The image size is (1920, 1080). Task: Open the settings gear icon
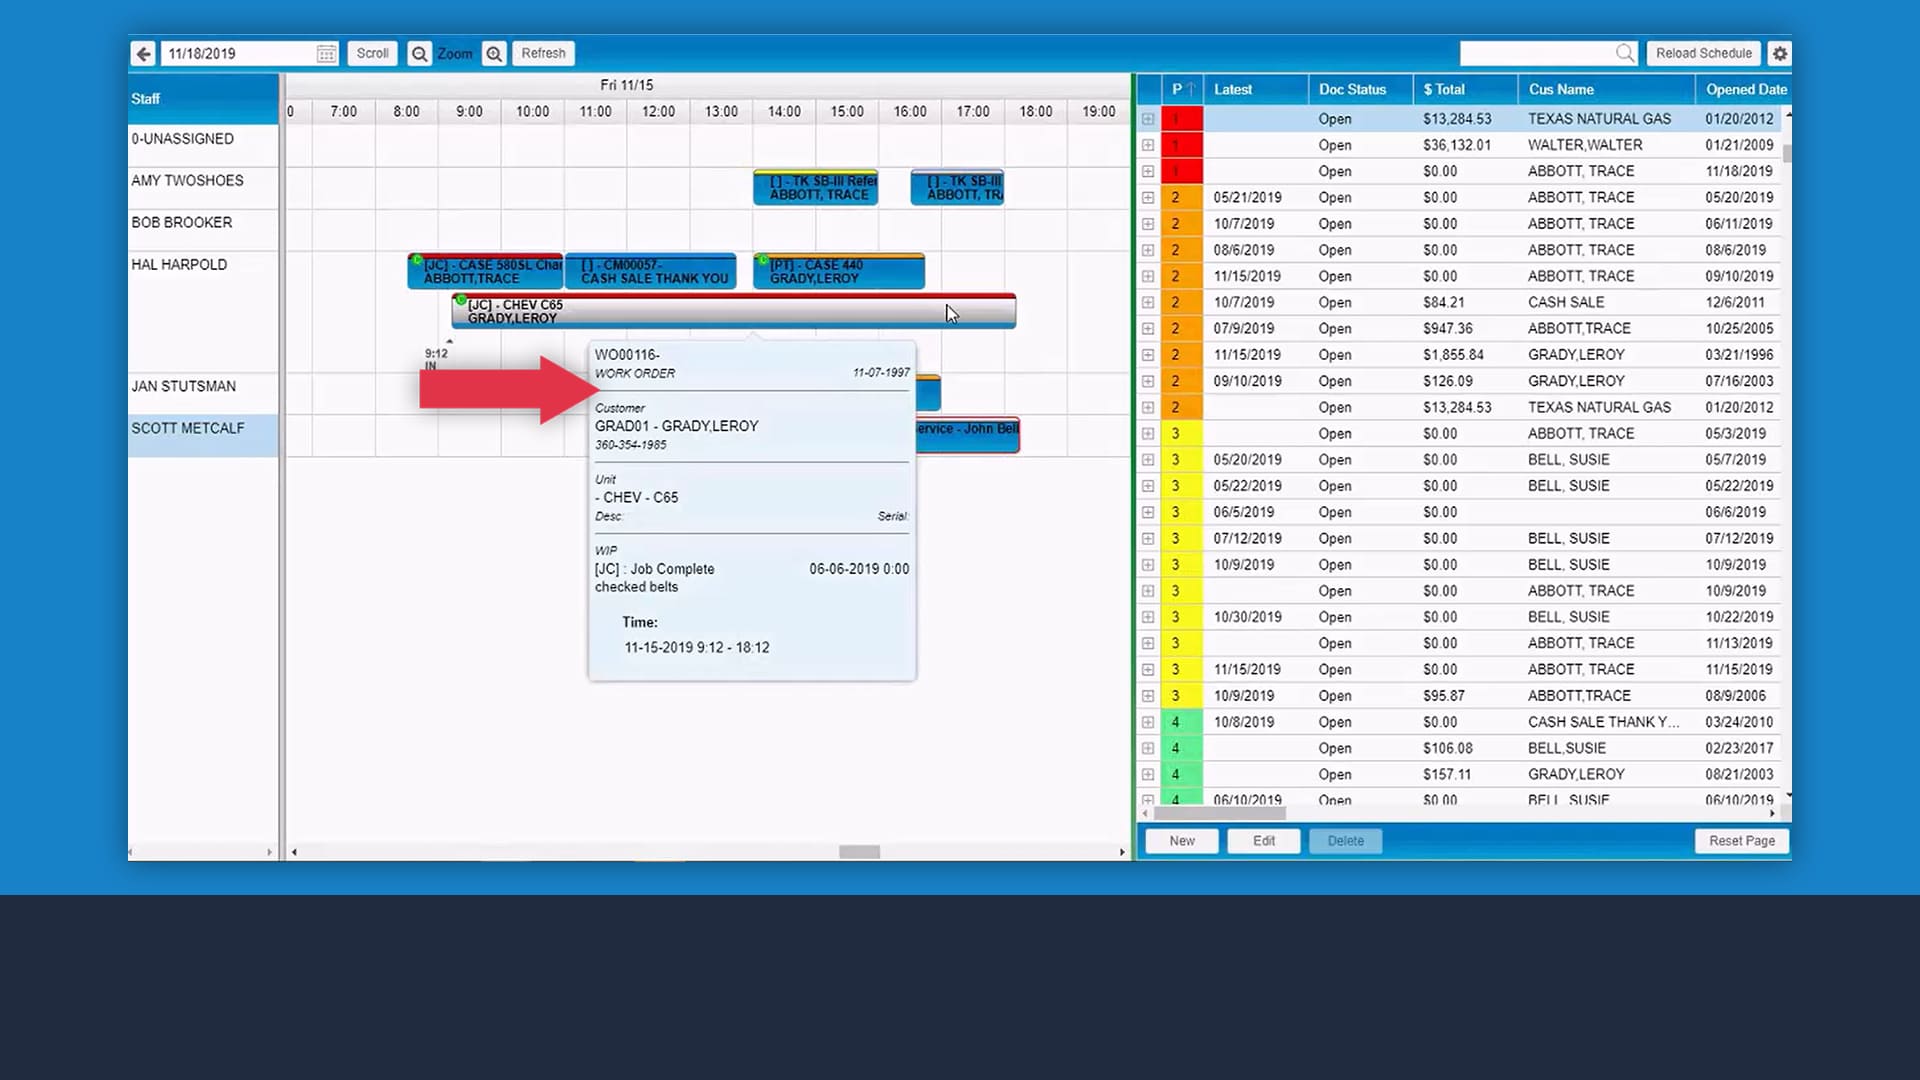coord(1779,54)
